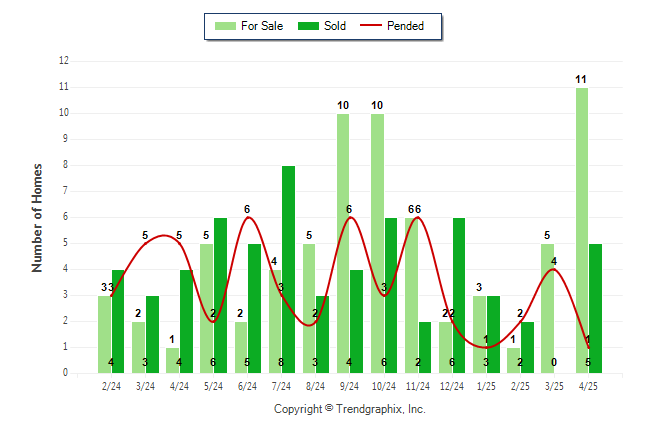The width and height of the screenshot is (646, 434).
Task: Click the x-axis label '1/25'
Action: coord(486,386)
